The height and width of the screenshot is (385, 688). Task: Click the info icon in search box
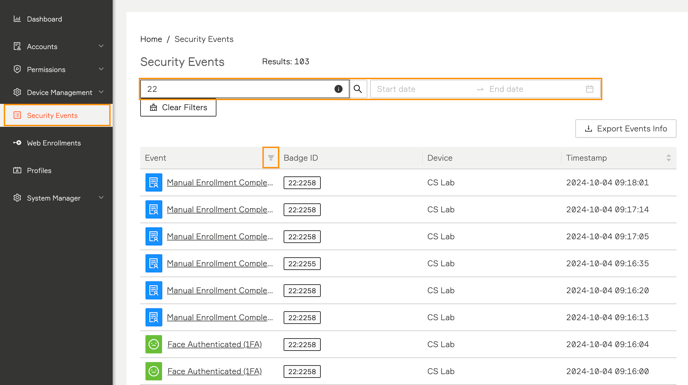tap(338, 89)
